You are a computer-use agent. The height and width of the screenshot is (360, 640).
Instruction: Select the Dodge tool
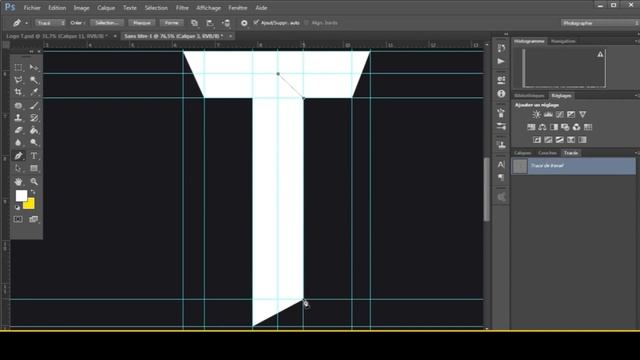point(34,142)
